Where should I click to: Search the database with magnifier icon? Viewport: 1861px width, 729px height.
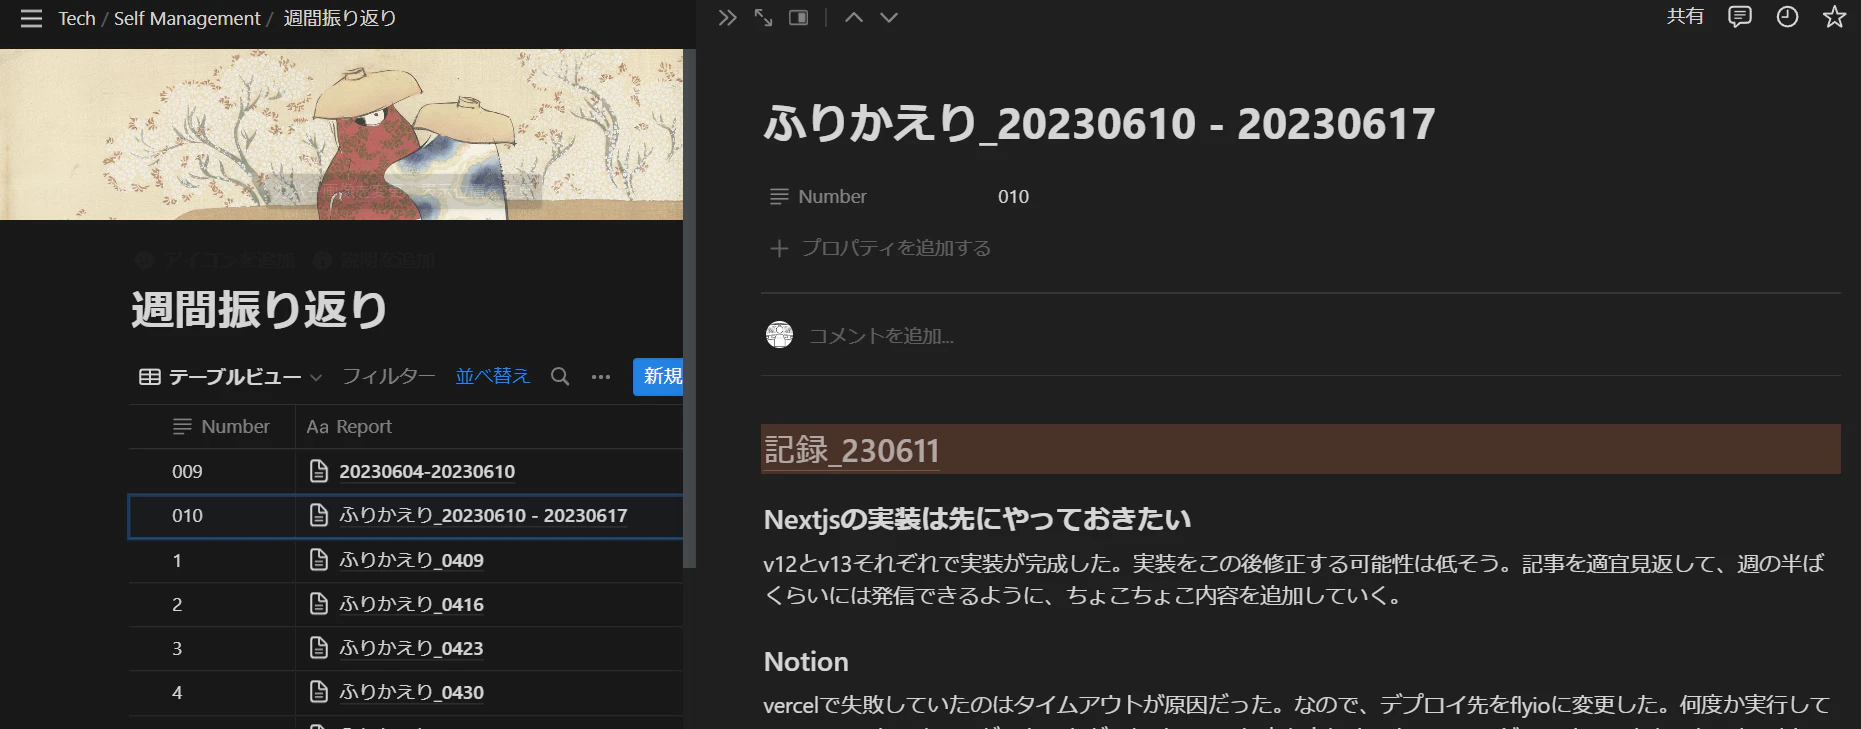click(x=560, y=377)
